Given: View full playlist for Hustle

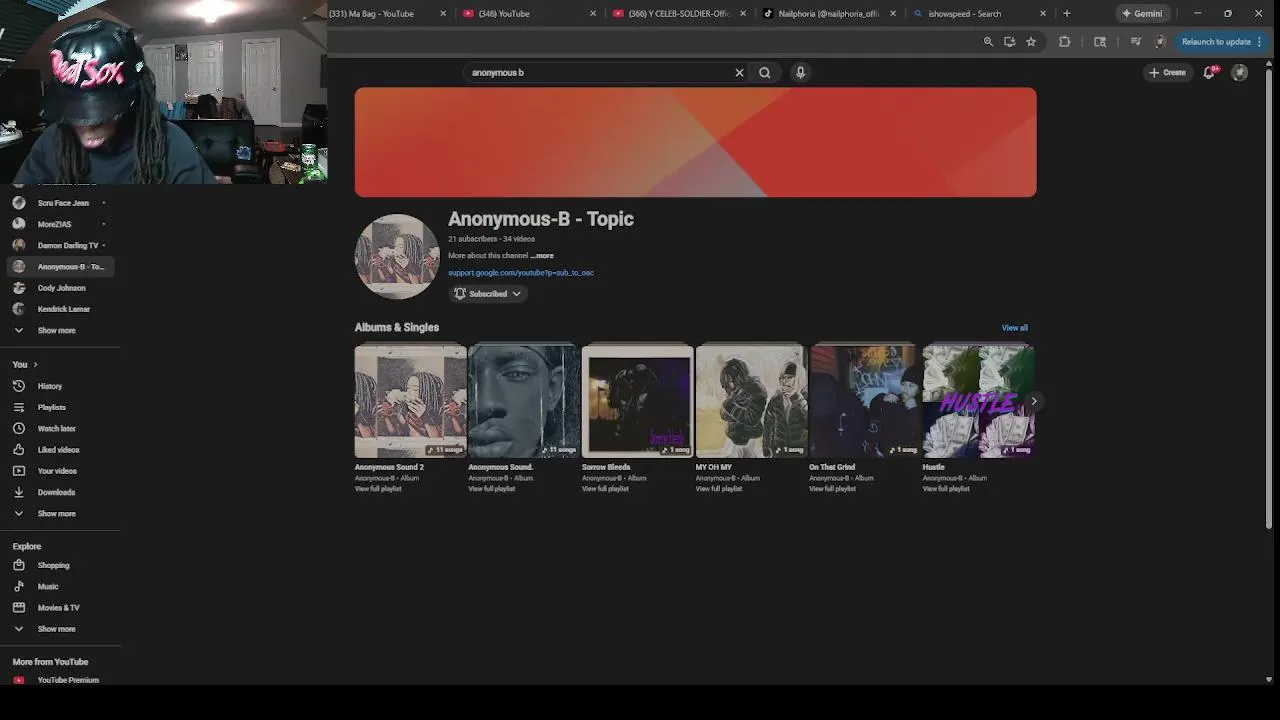Looking at the screenshot, I should [946, 489].
